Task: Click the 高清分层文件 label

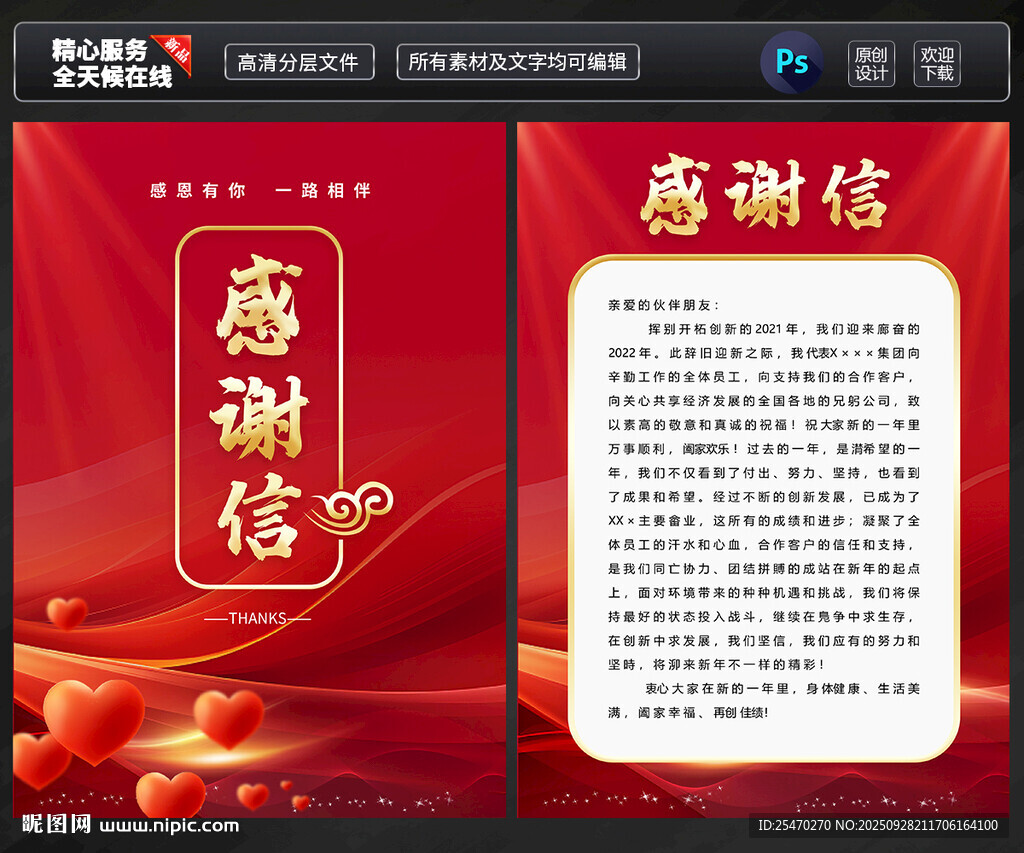Action: tap(299, 63)
